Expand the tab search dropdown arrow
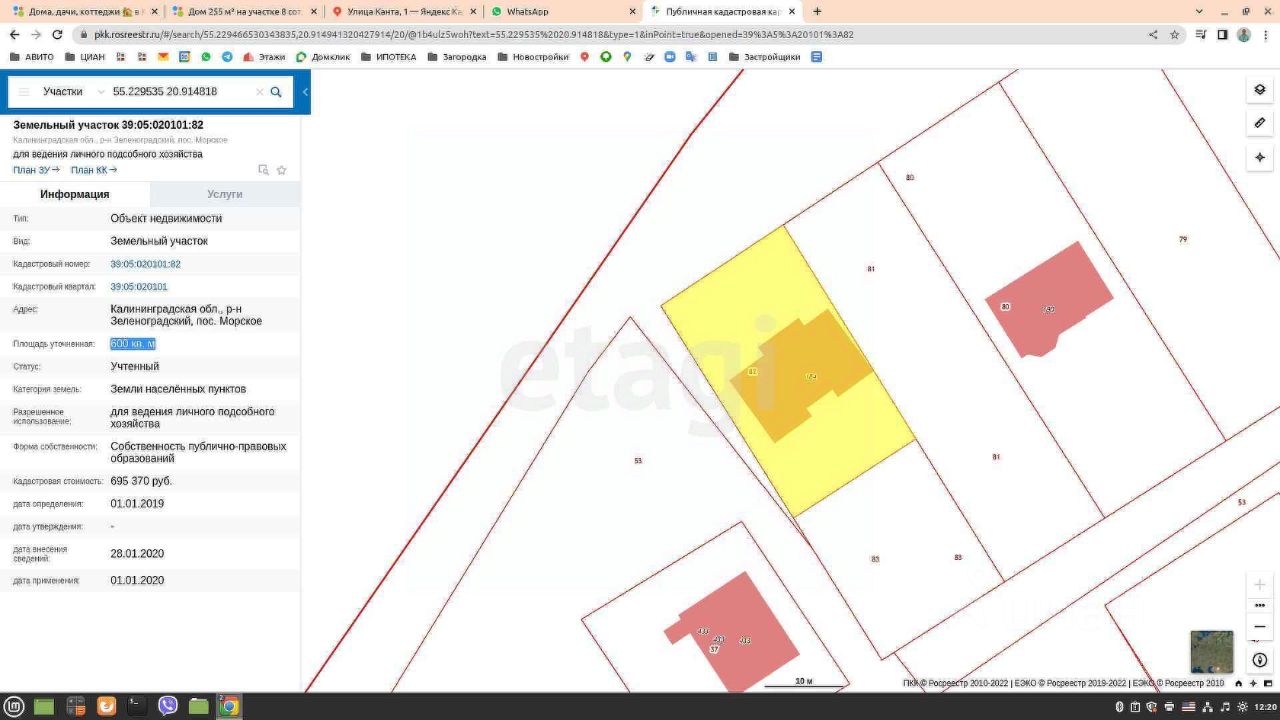Screen dimensions: 1280x720 [x=1199, y=12]
